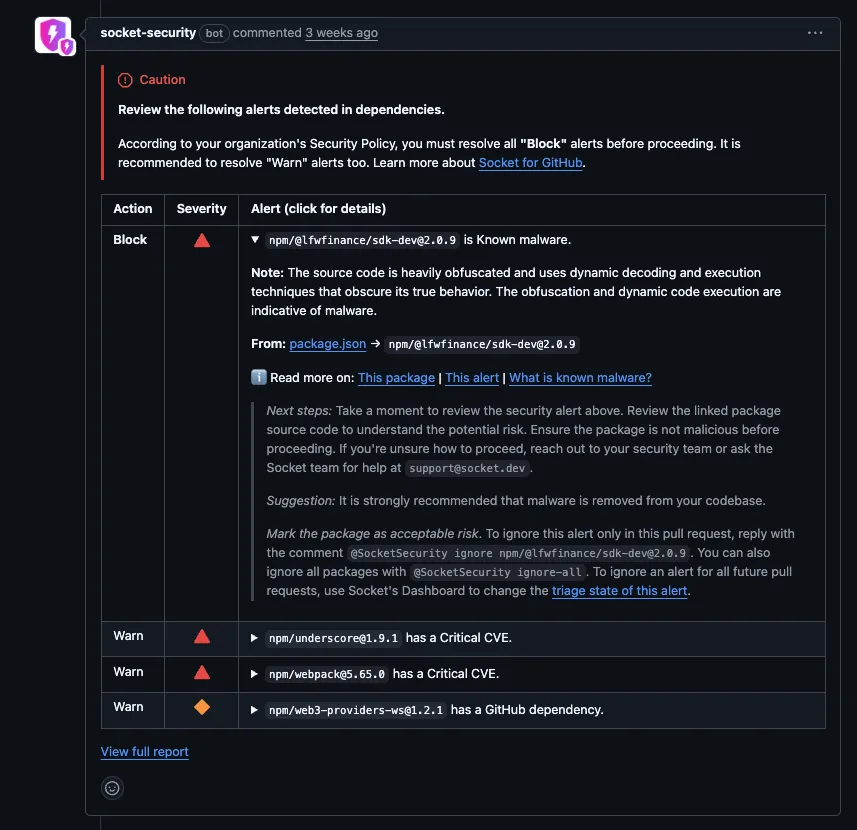Viewport: 857px width, 830px height.
Task: Click the red severity triangle in the Block row
Action: (x=201, y=240)
